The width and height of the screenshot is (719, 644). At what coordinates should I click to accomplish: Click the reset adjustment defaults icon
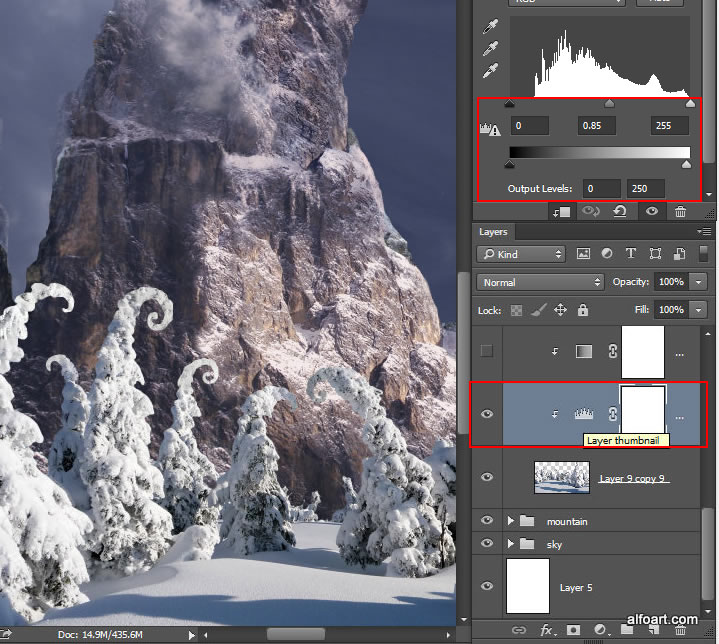coord(620,211)
